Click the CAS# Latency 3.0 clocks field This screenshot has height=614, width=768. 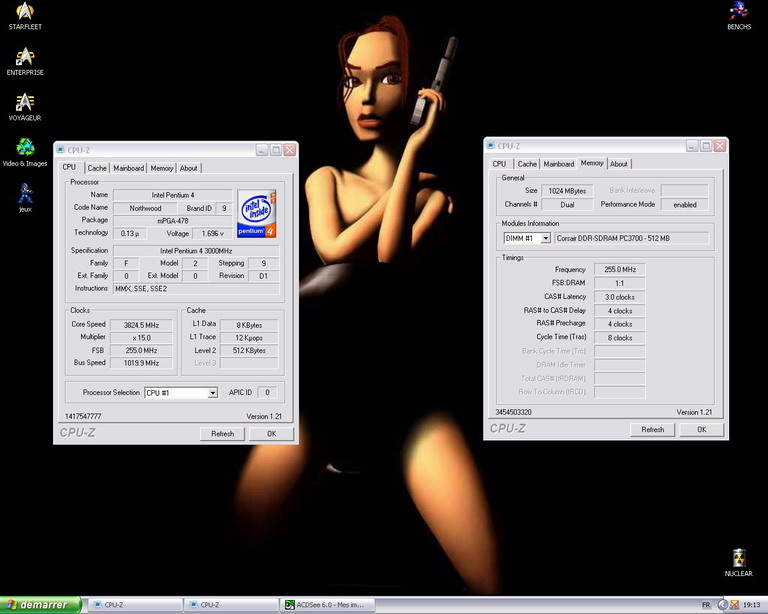click(620, 297)
